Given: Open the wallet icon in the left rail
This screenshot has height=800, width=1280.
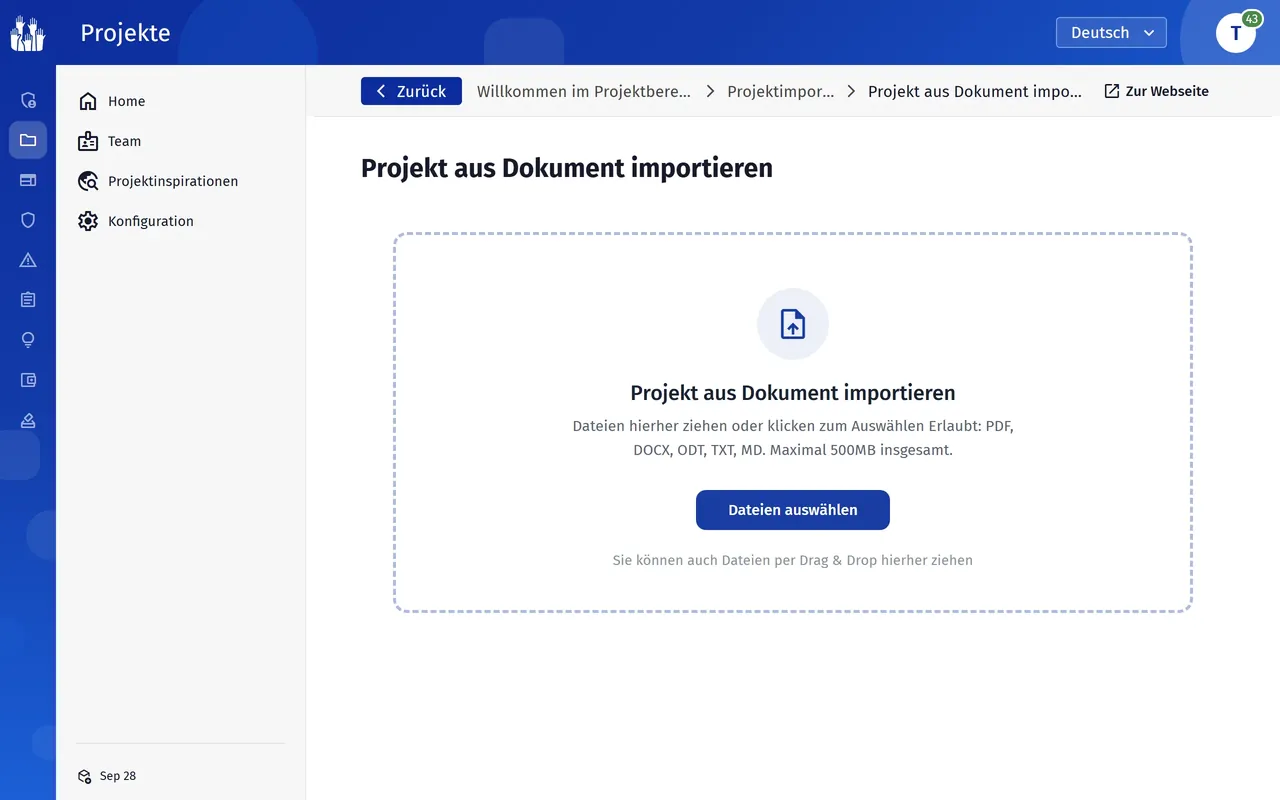Looking at the screenshot, I should 28,380.
